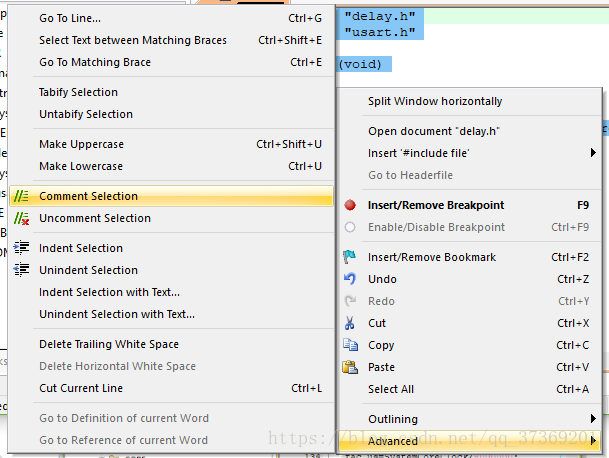Viewport: 609px width, 458px height.
Task: Open document "delay.h" entry
Action: pos(434,131)
